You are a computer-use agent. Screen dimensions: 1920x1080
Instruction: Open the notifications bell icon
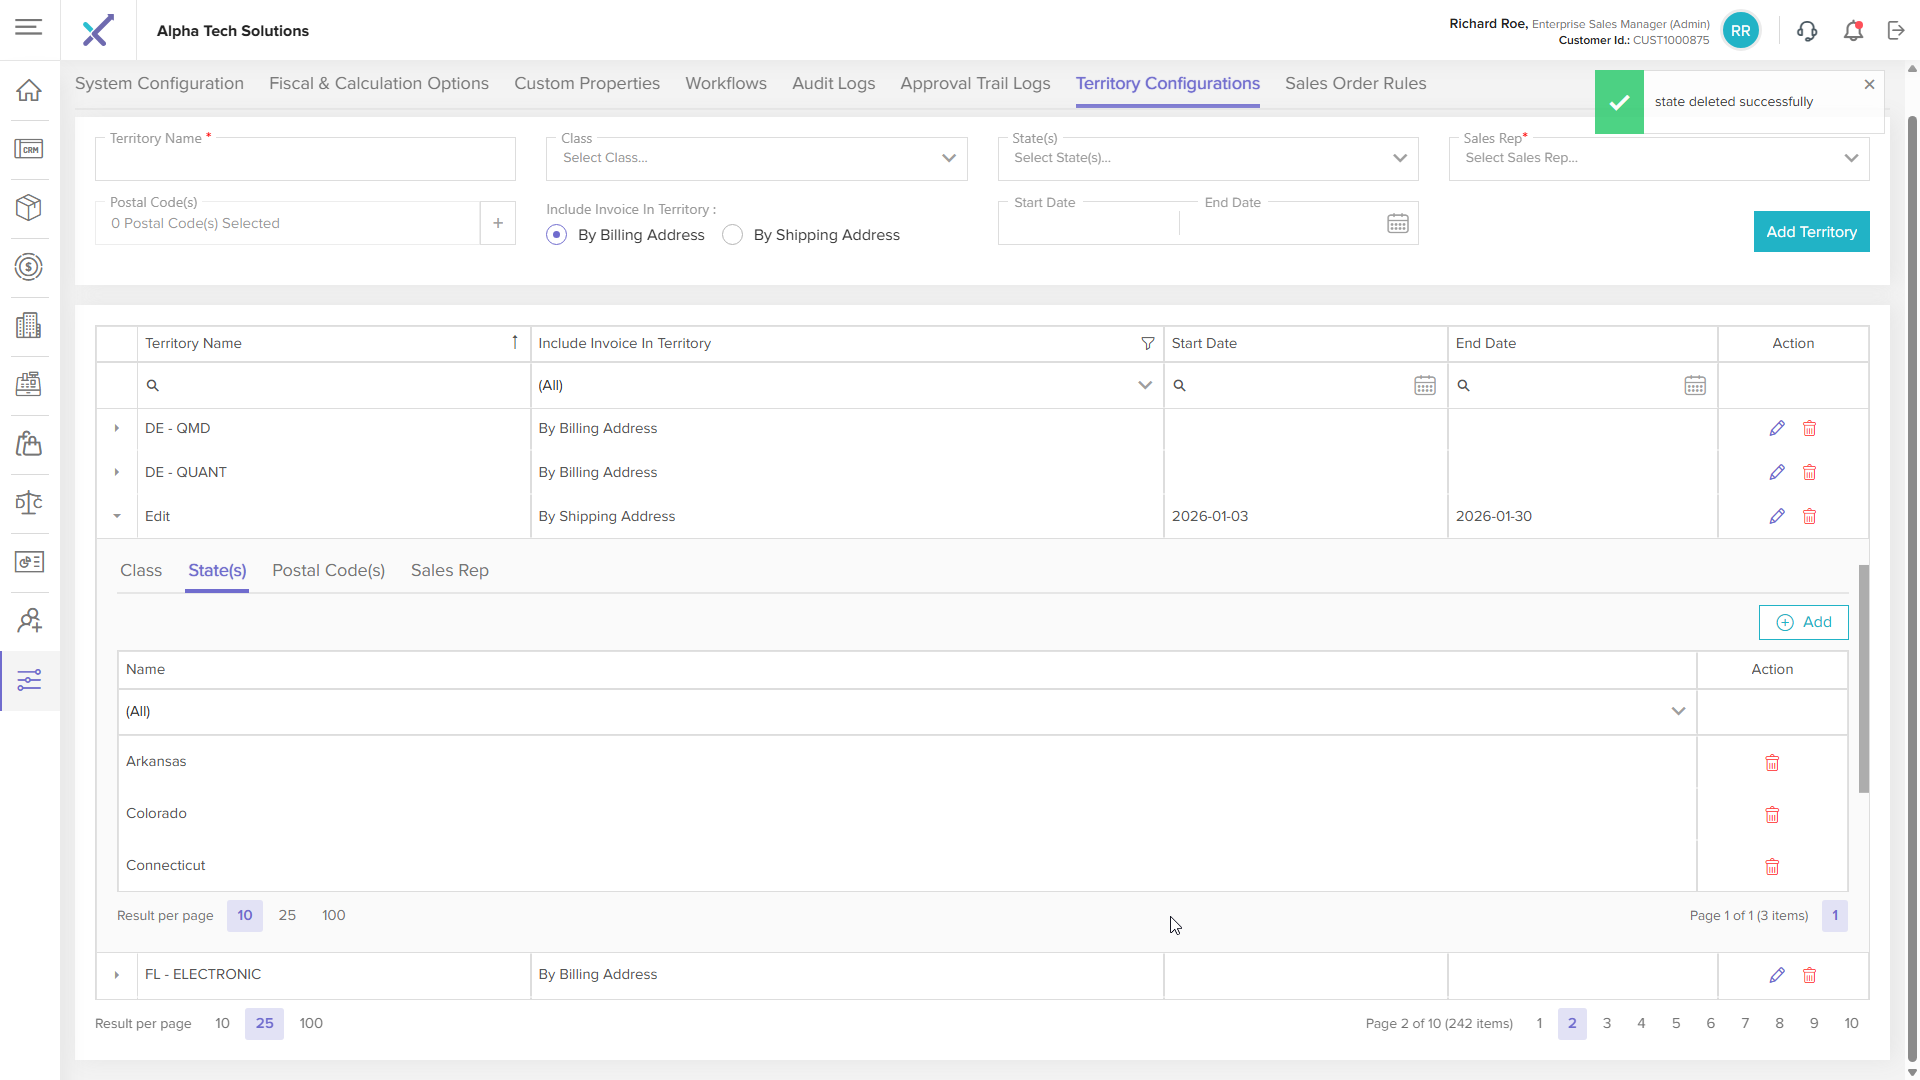coord(1853,31)
